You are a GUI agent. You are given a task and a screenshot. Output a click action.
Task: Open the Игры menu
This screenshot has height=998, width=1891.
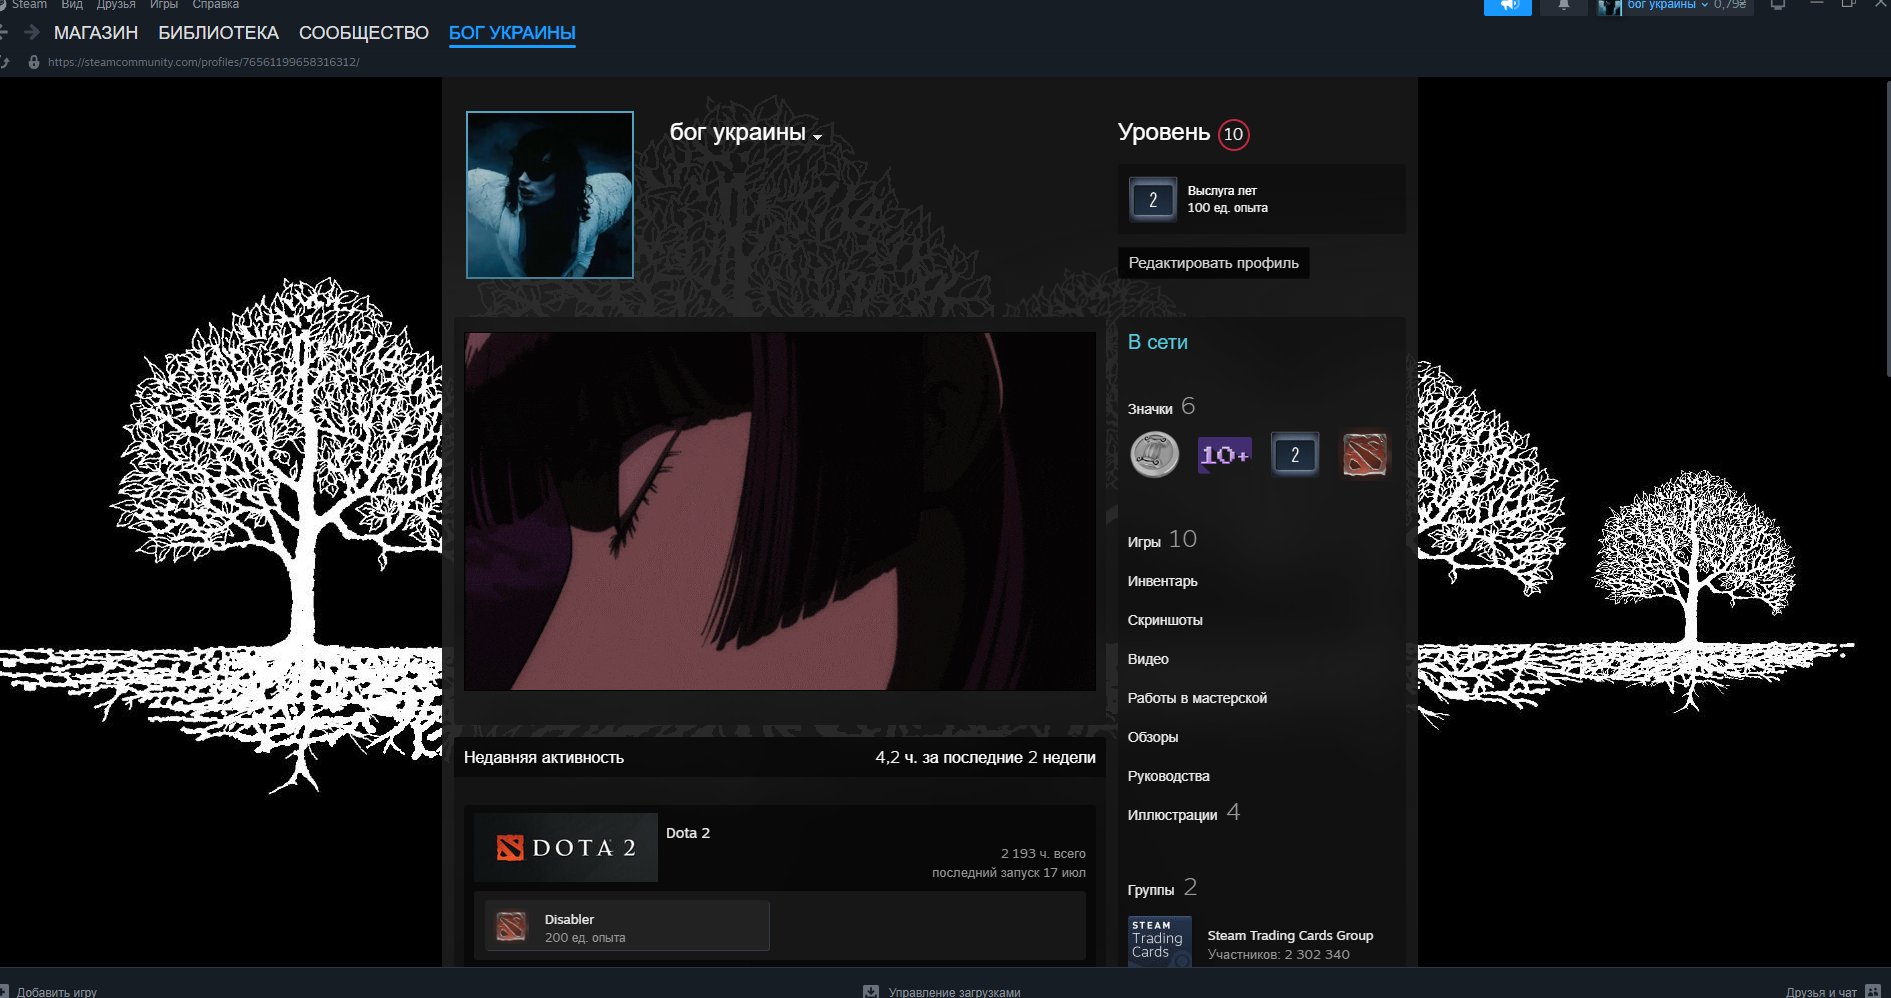(164, 5)
